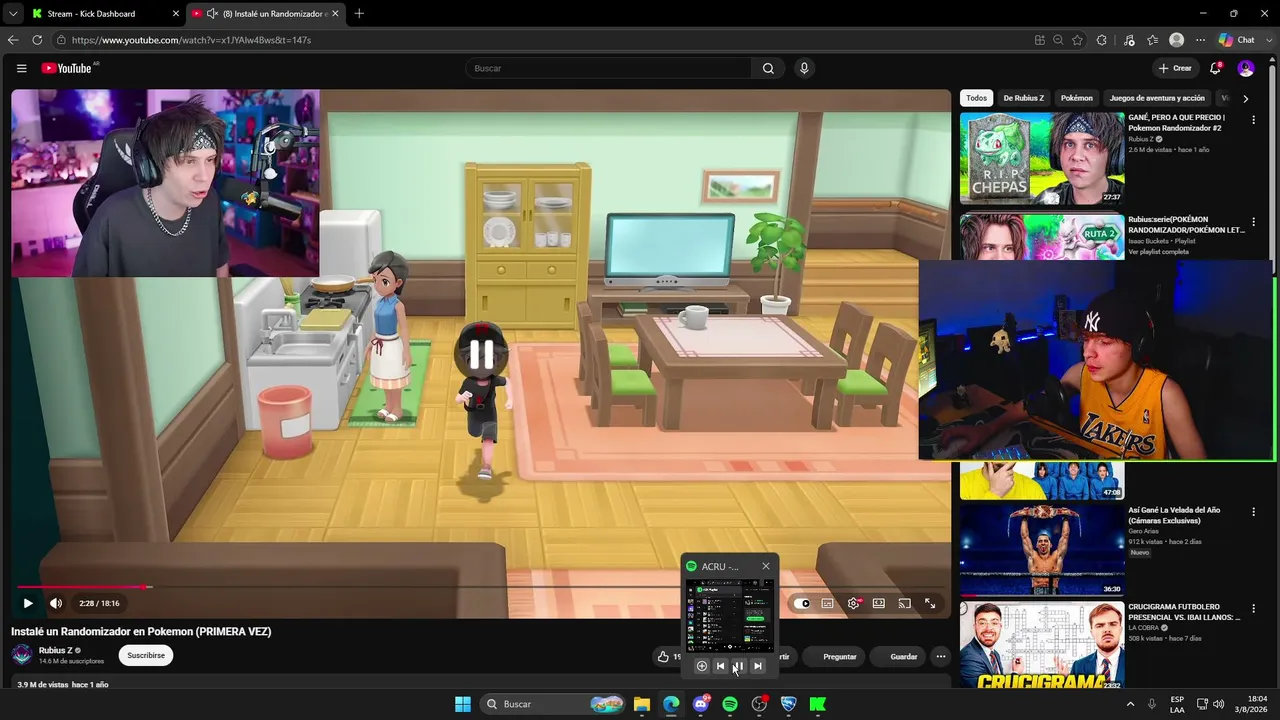This screenshot has height=720, width=1280.
Task: Open Así Gané La Velada del Año video
Action: 1042,549
